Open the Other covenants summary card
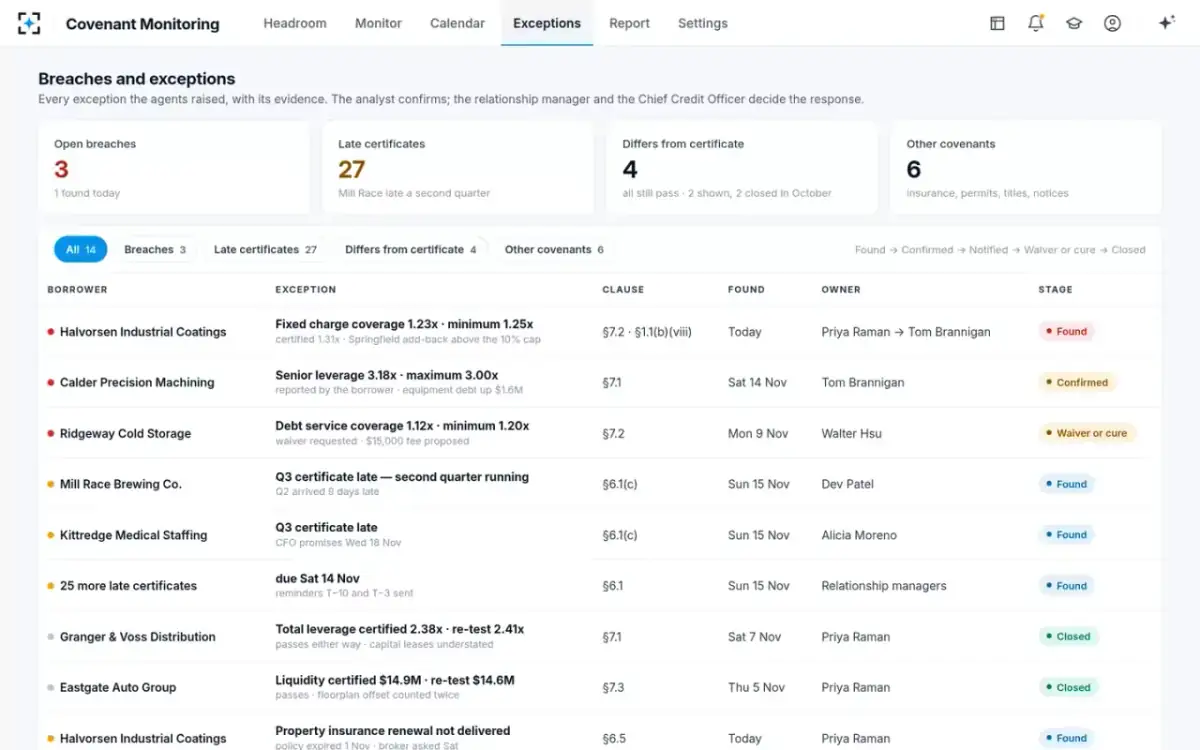This screenshot has height=750, width=1200. 1026,168
